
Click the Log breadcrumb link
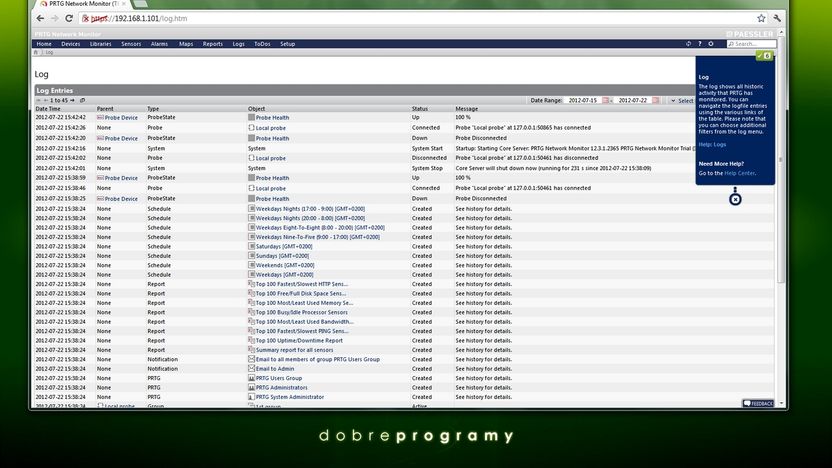[x=49, y=53]
